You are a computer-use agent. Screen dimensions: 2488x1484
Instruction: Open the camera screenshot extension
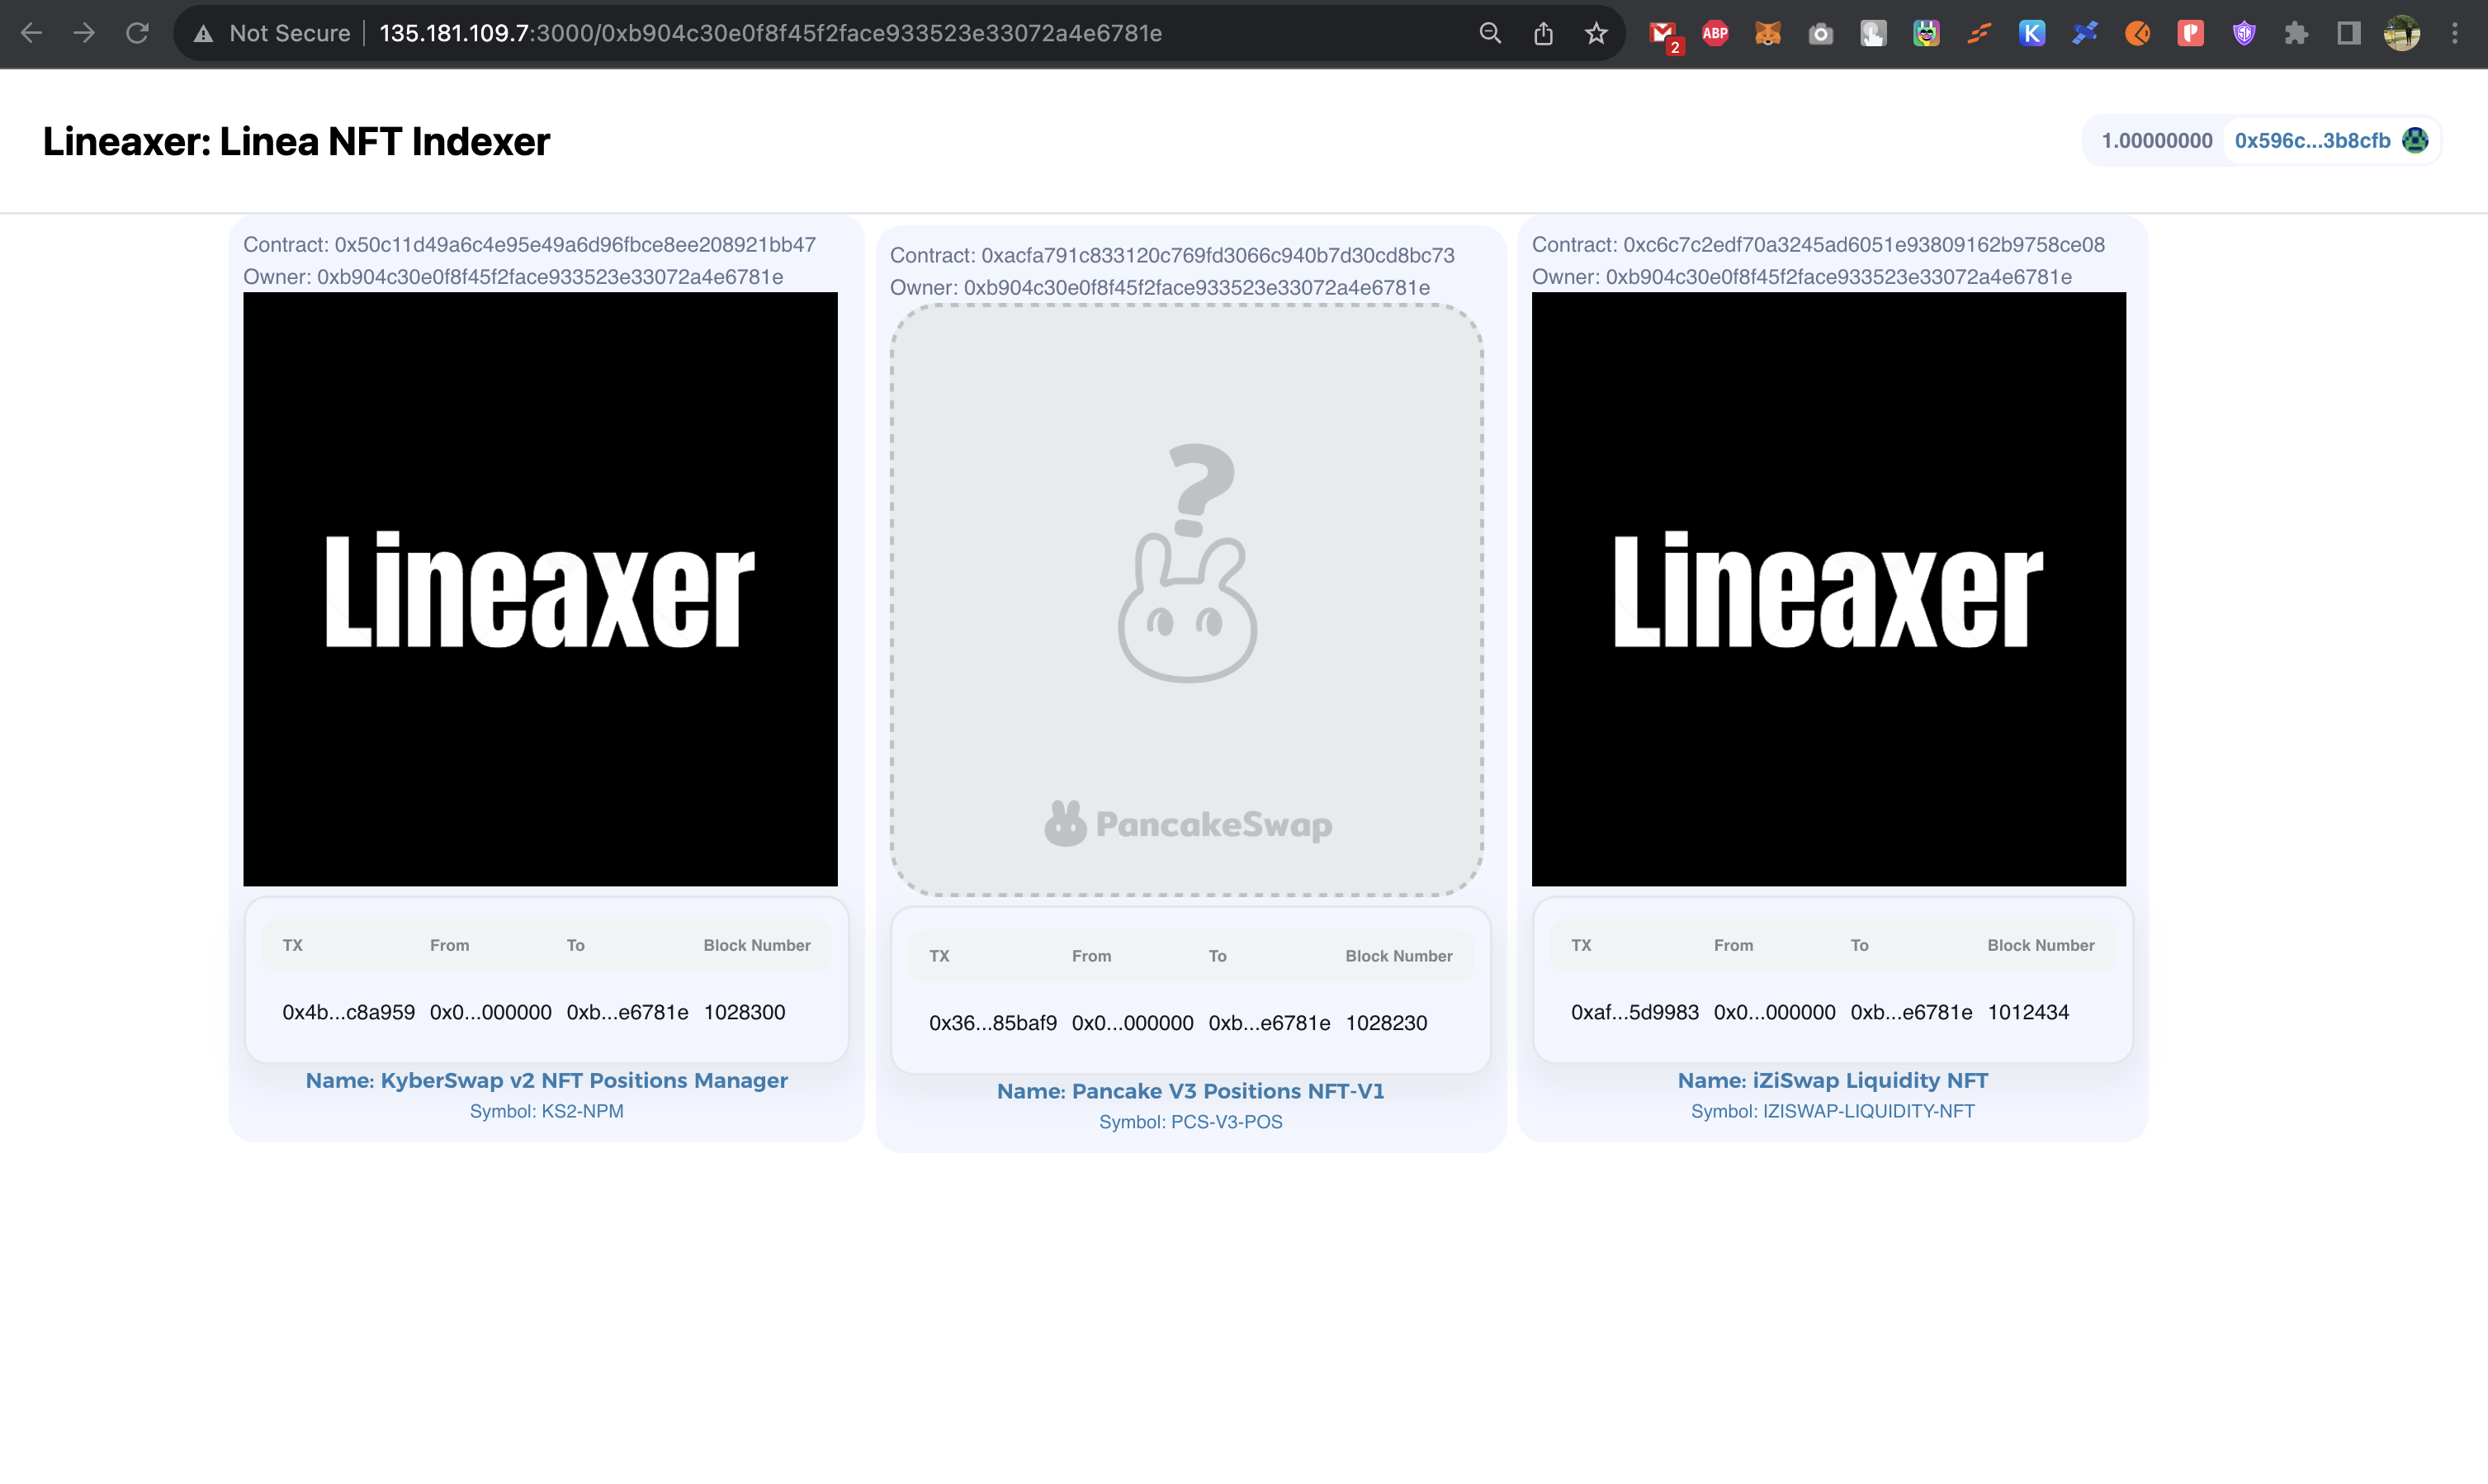coord(1821,34)
